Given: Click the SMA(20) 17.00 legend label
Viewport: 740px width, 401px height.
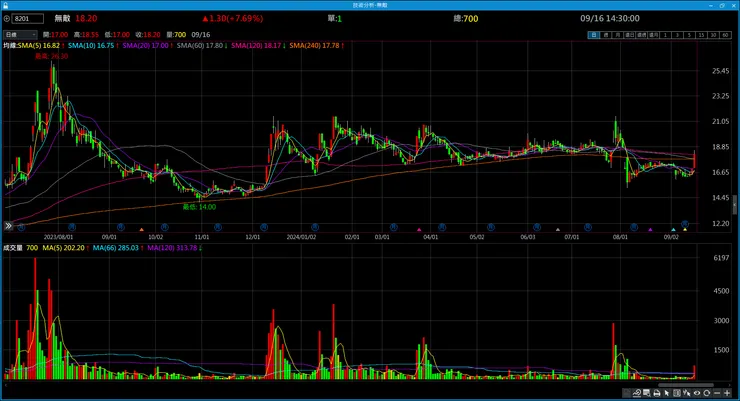Looking at the screenshot, I should (145, 46).
